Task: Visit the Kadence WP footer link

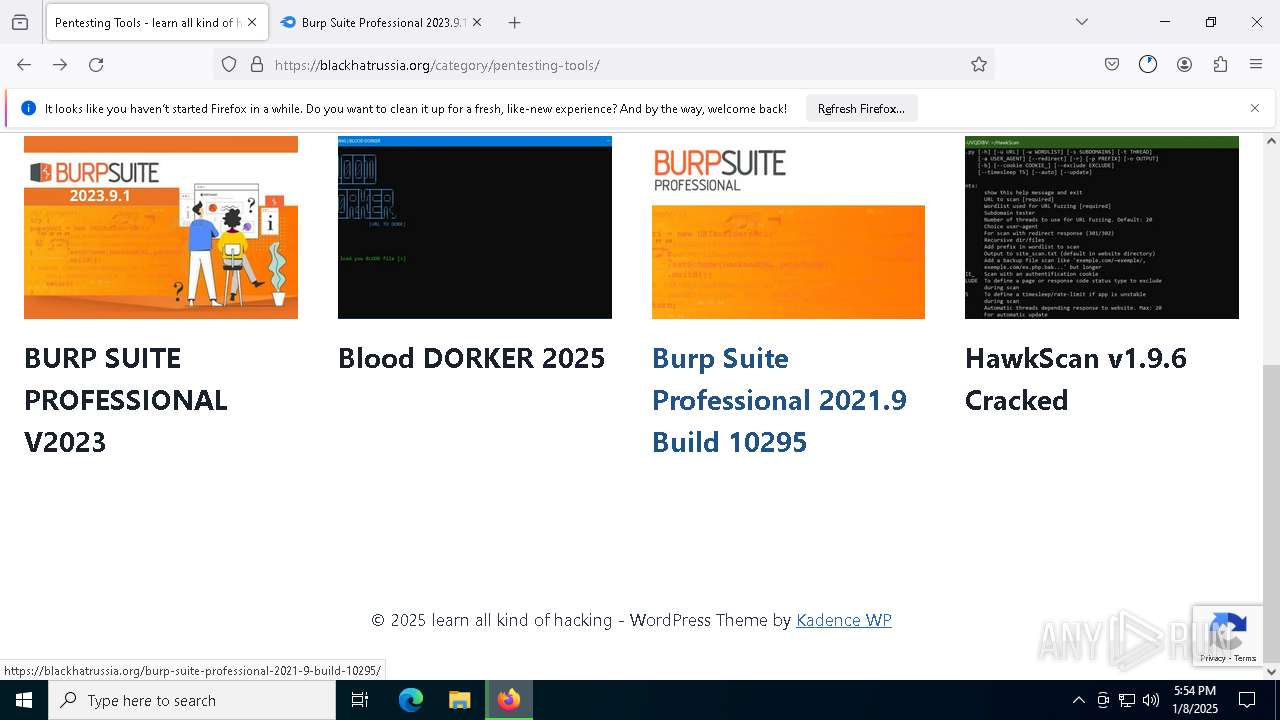Action: point(844,620)
